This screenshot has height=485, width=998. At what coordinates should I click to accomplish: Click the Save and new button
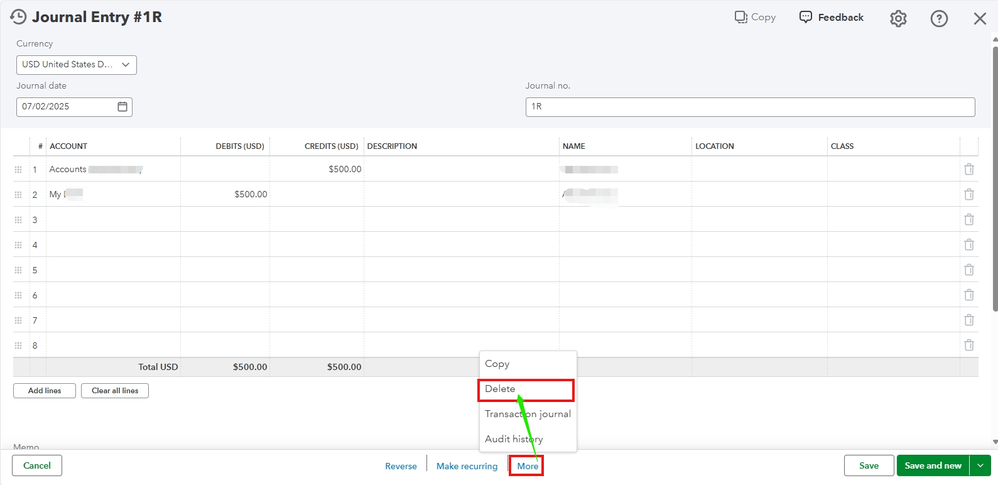(933, 465)
